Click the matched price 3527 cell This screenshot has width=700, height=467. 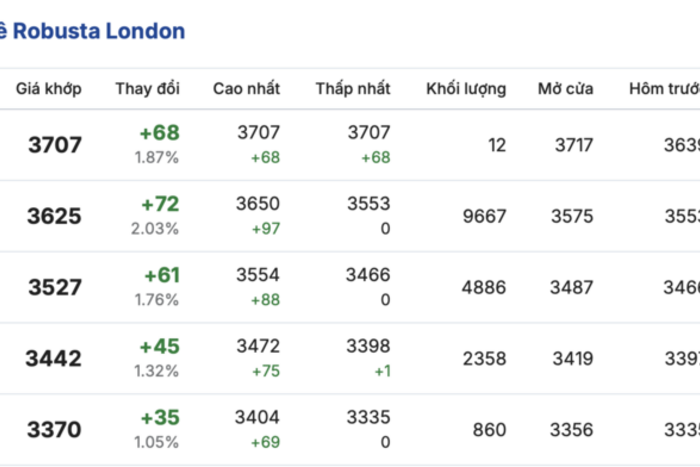coord(55,287)
